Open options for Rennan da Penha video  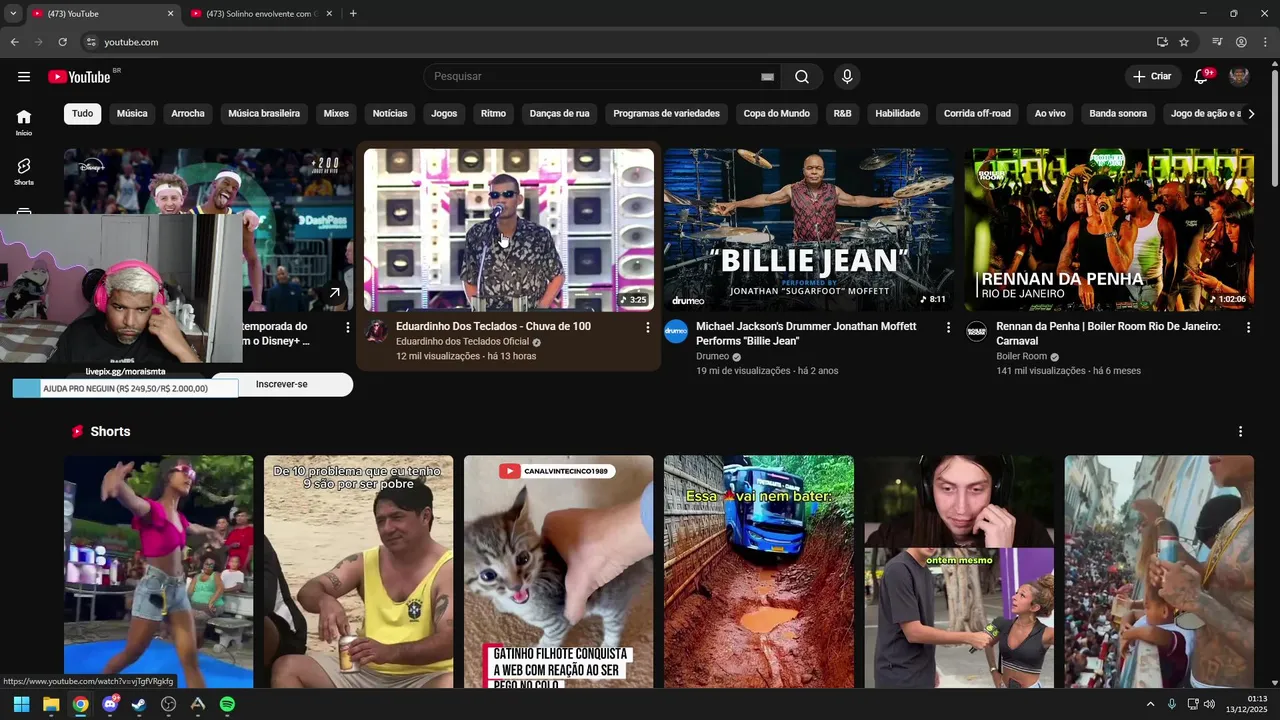[x=1248, y=328]
